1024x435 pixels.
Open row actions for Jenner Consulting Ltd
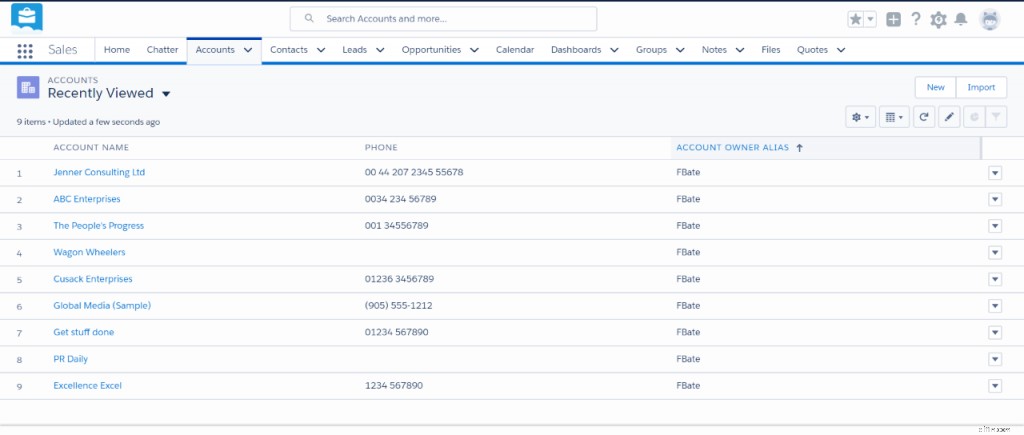(995, 173)
